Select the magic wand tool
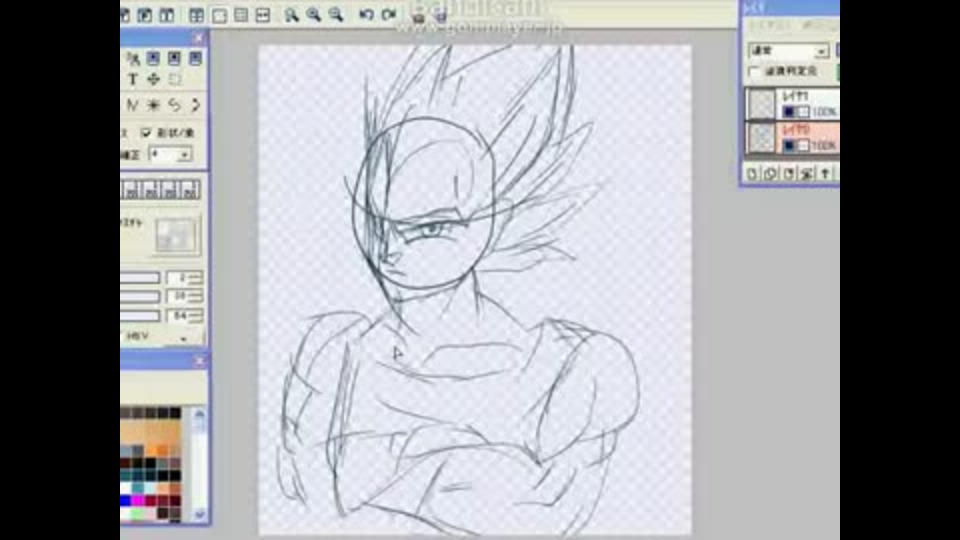960x540 pixels. point(133,58)
